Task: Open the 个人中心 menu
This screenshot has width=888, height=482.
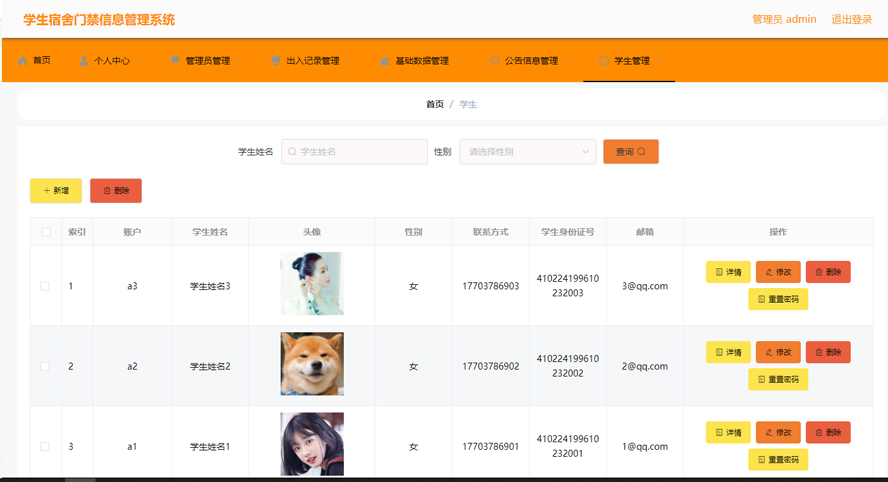Action: coord(112,61)
